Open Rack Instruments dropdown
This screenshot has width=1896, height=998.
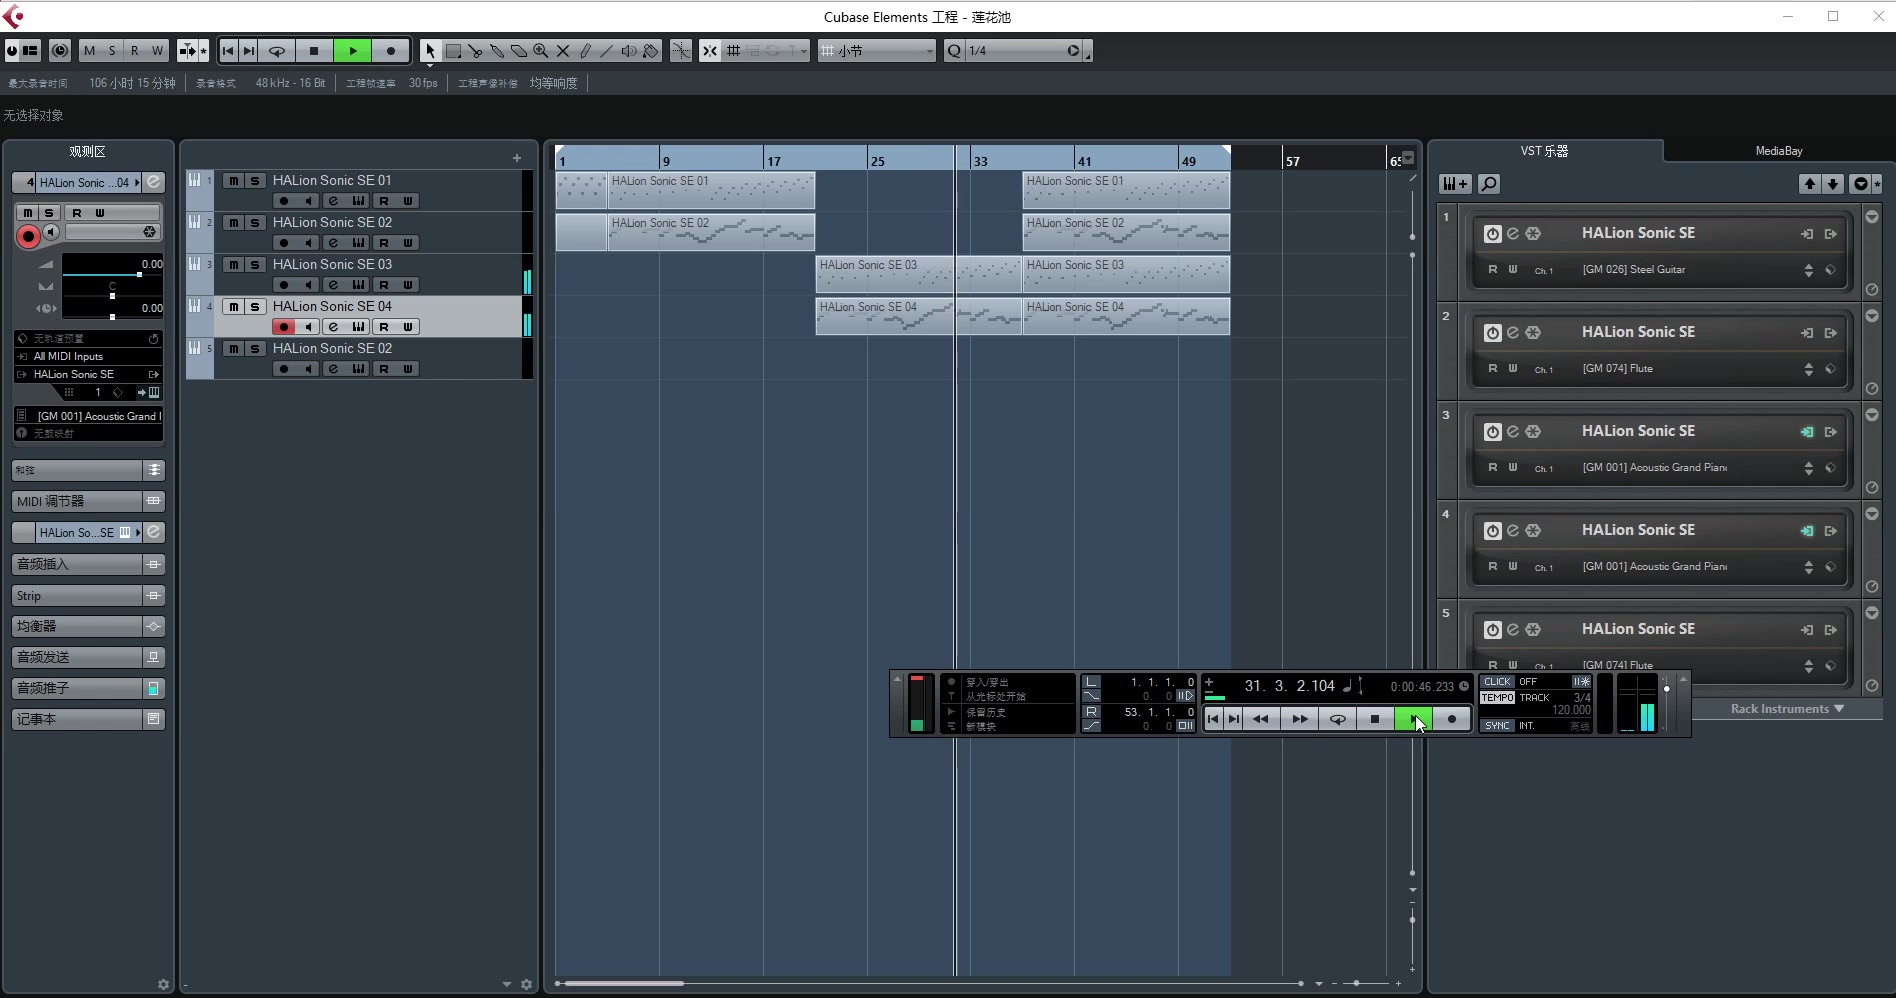coord(1787,709)
